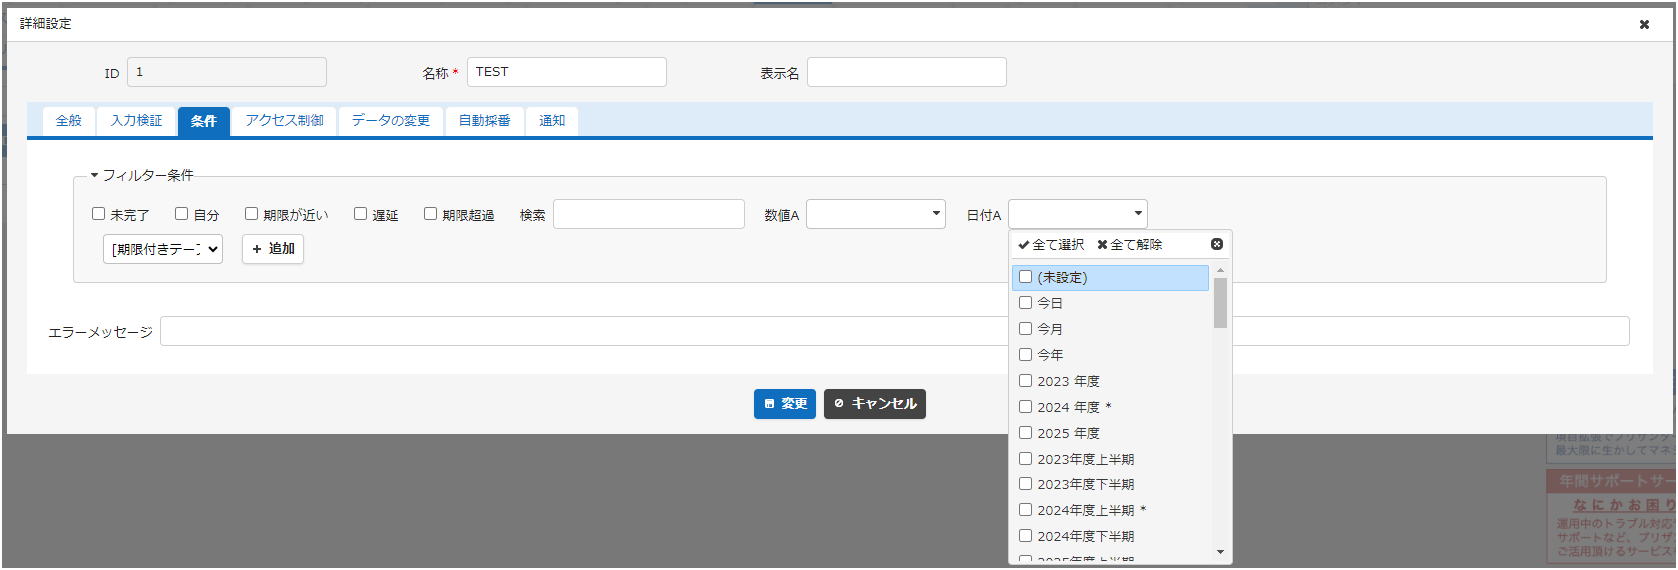This screenshot has height=570, width=1678.
Task: Select the 条件 tab
Action: pyautogui.click(x=204, y=121)
